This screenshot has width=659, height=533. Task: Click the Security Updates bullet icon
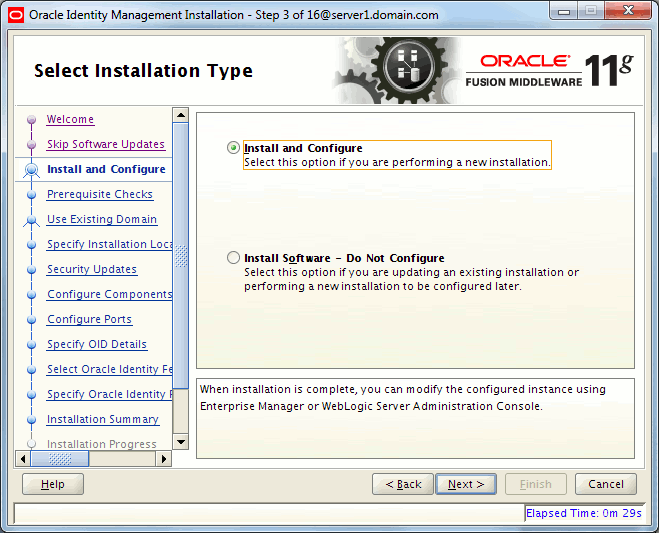click(x=32, y=269)
